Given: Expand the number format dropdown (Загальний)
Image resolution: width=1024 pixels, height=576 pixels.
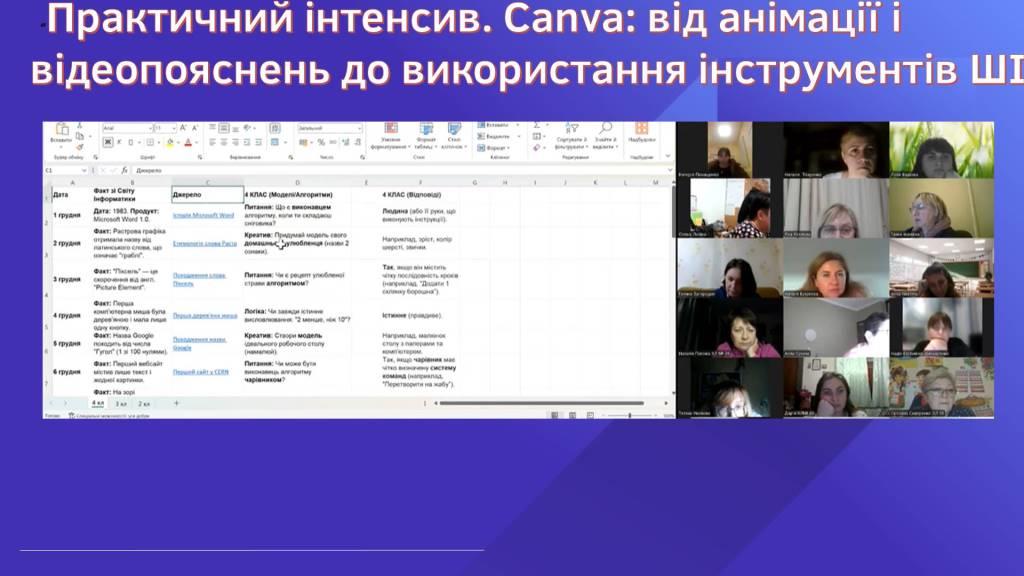Looking at the screenshot, I should click(x=328, y=128).
